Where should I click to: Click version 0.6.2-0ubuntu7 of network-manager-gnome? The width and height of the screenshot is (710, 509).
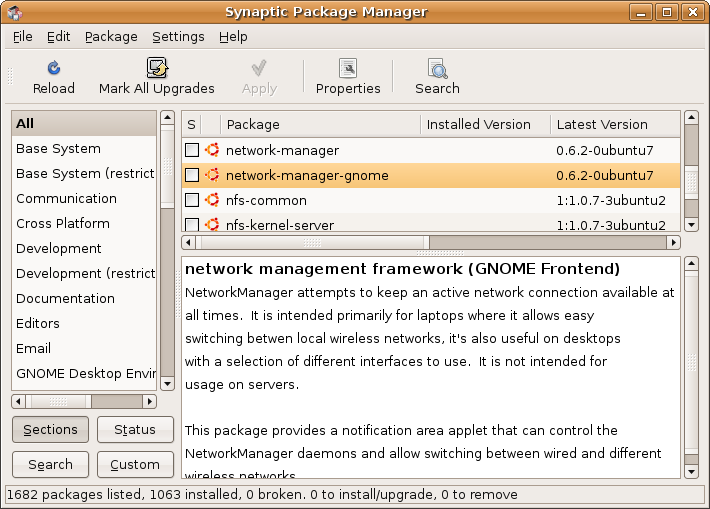(604, 175)
